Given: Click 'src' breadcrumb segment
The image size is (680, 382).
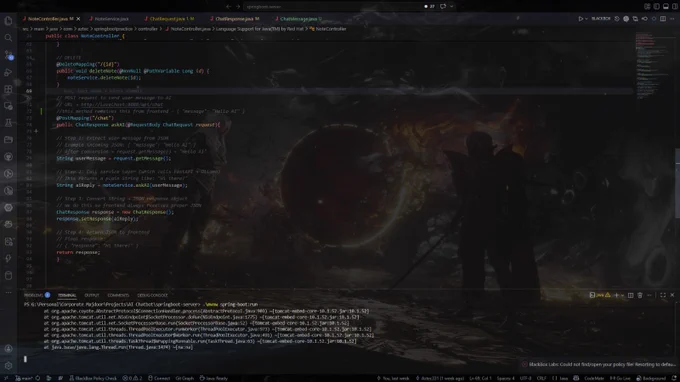Looking at the screenshot, I should tap(26, 29).
